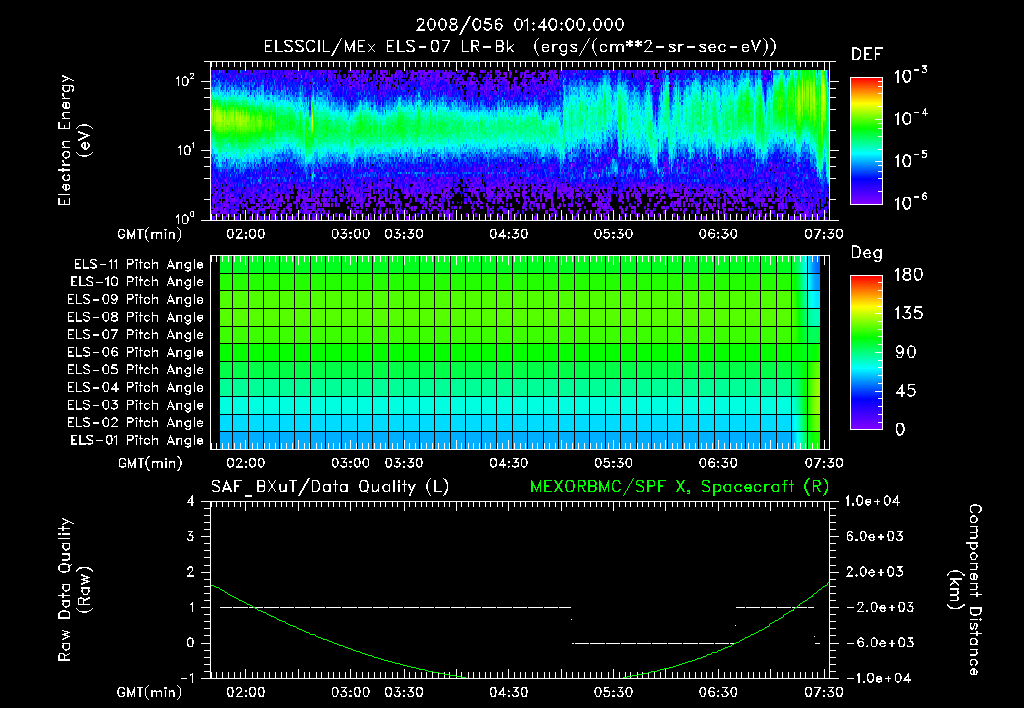Viewport: 1024px width, 708px height.
Task: Click the SAF_BXuT/Data Quality (L) label
Action: [x=328, y=486]
